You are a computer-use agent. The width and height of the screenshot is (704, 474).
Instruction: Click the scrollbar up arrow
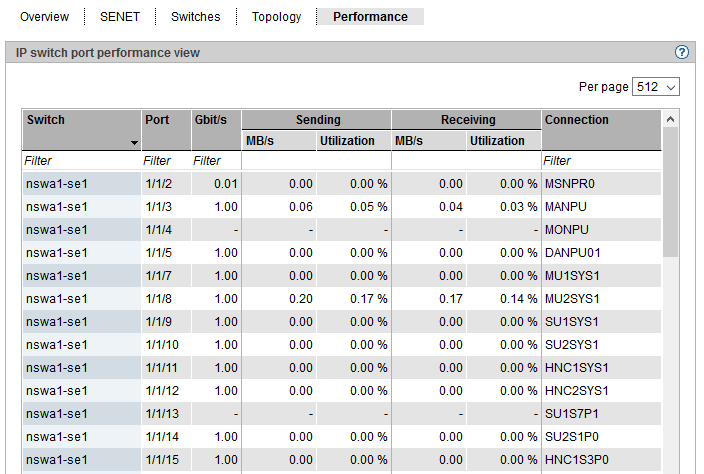[670, 119]
